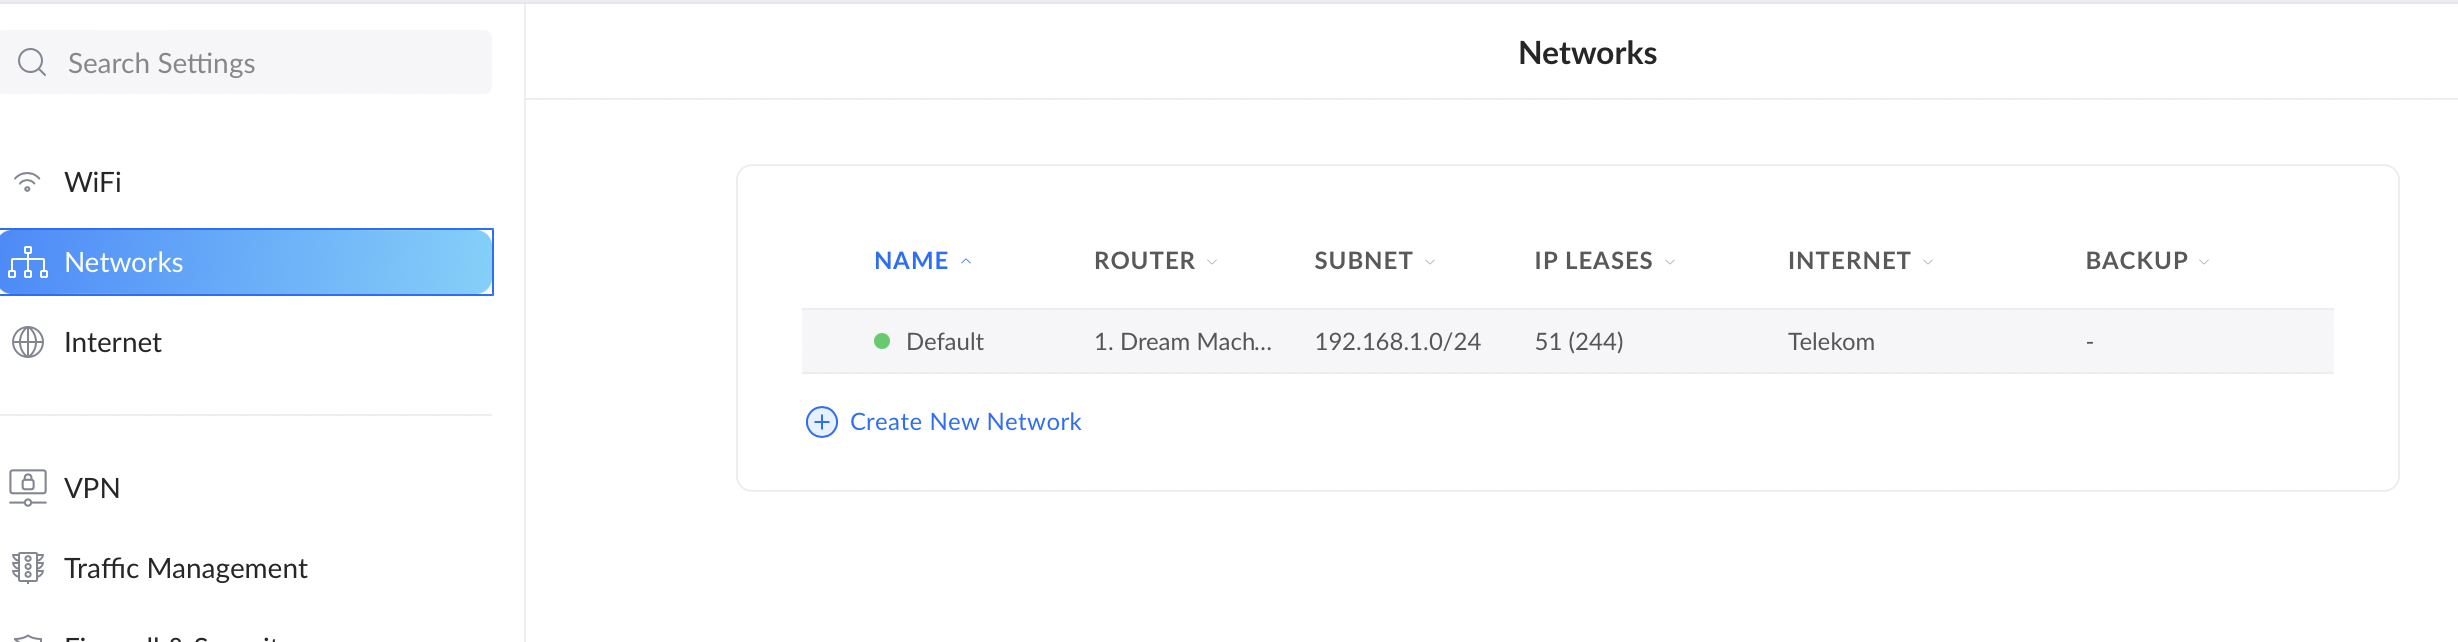The height and width of the screenshot is (642, 2458).
Task: Open the ROUTER column dropdown
Action: tap(1213, 261)
